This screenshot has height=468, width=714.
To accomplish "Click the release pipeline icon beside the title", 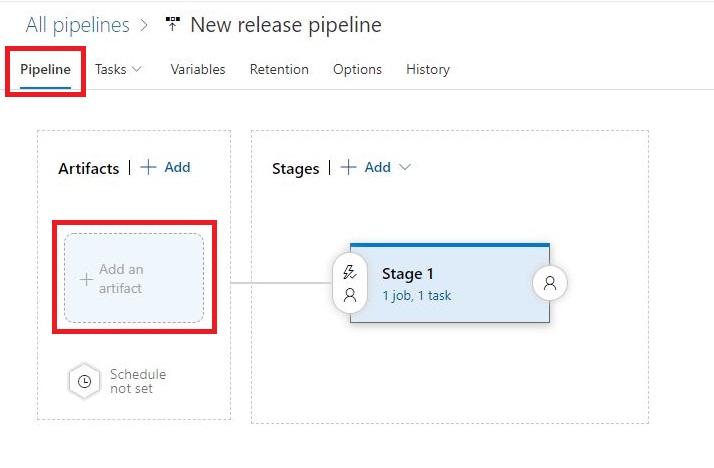I will click(172, 25).
